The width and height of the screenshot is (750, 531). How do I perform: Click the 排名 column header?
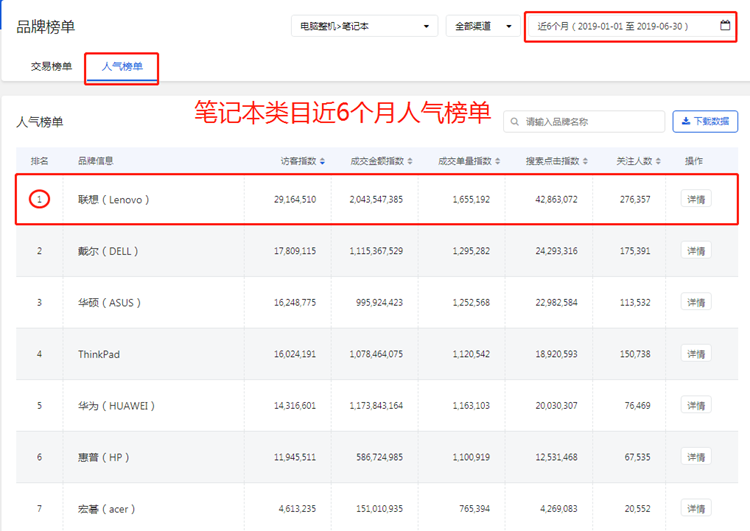pos(39,161)
